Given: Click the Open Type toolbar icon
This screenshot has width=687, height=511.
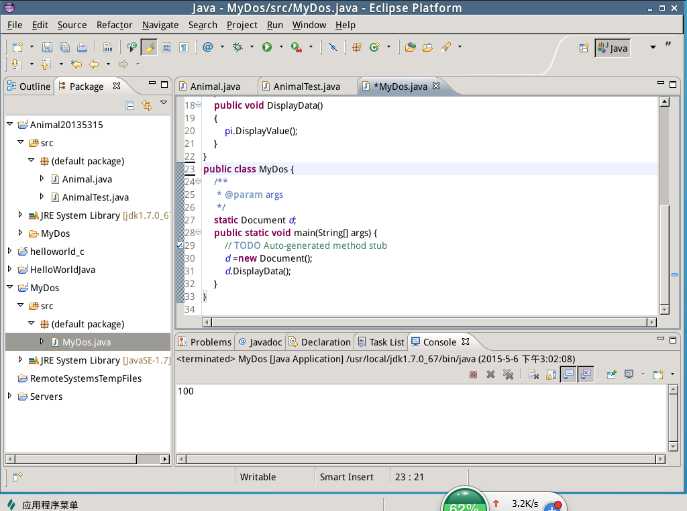Looking at the screenshot, I should tap(410, 47).
